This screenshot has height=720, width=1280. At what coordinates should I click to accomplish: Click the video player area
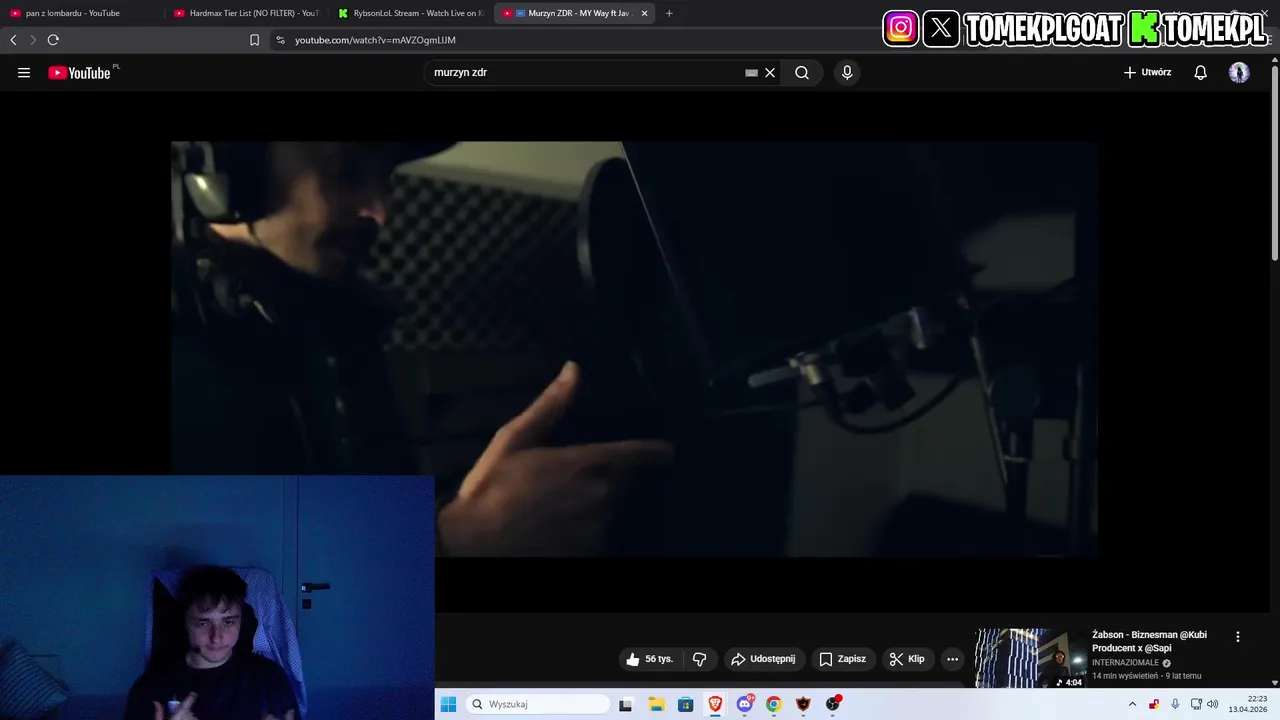(x=634, y=349)
